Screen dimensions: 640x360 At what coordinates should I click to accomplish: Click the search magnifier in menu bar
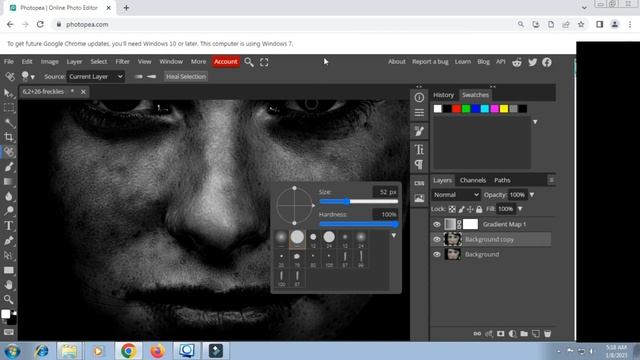[x=249, y=62]
